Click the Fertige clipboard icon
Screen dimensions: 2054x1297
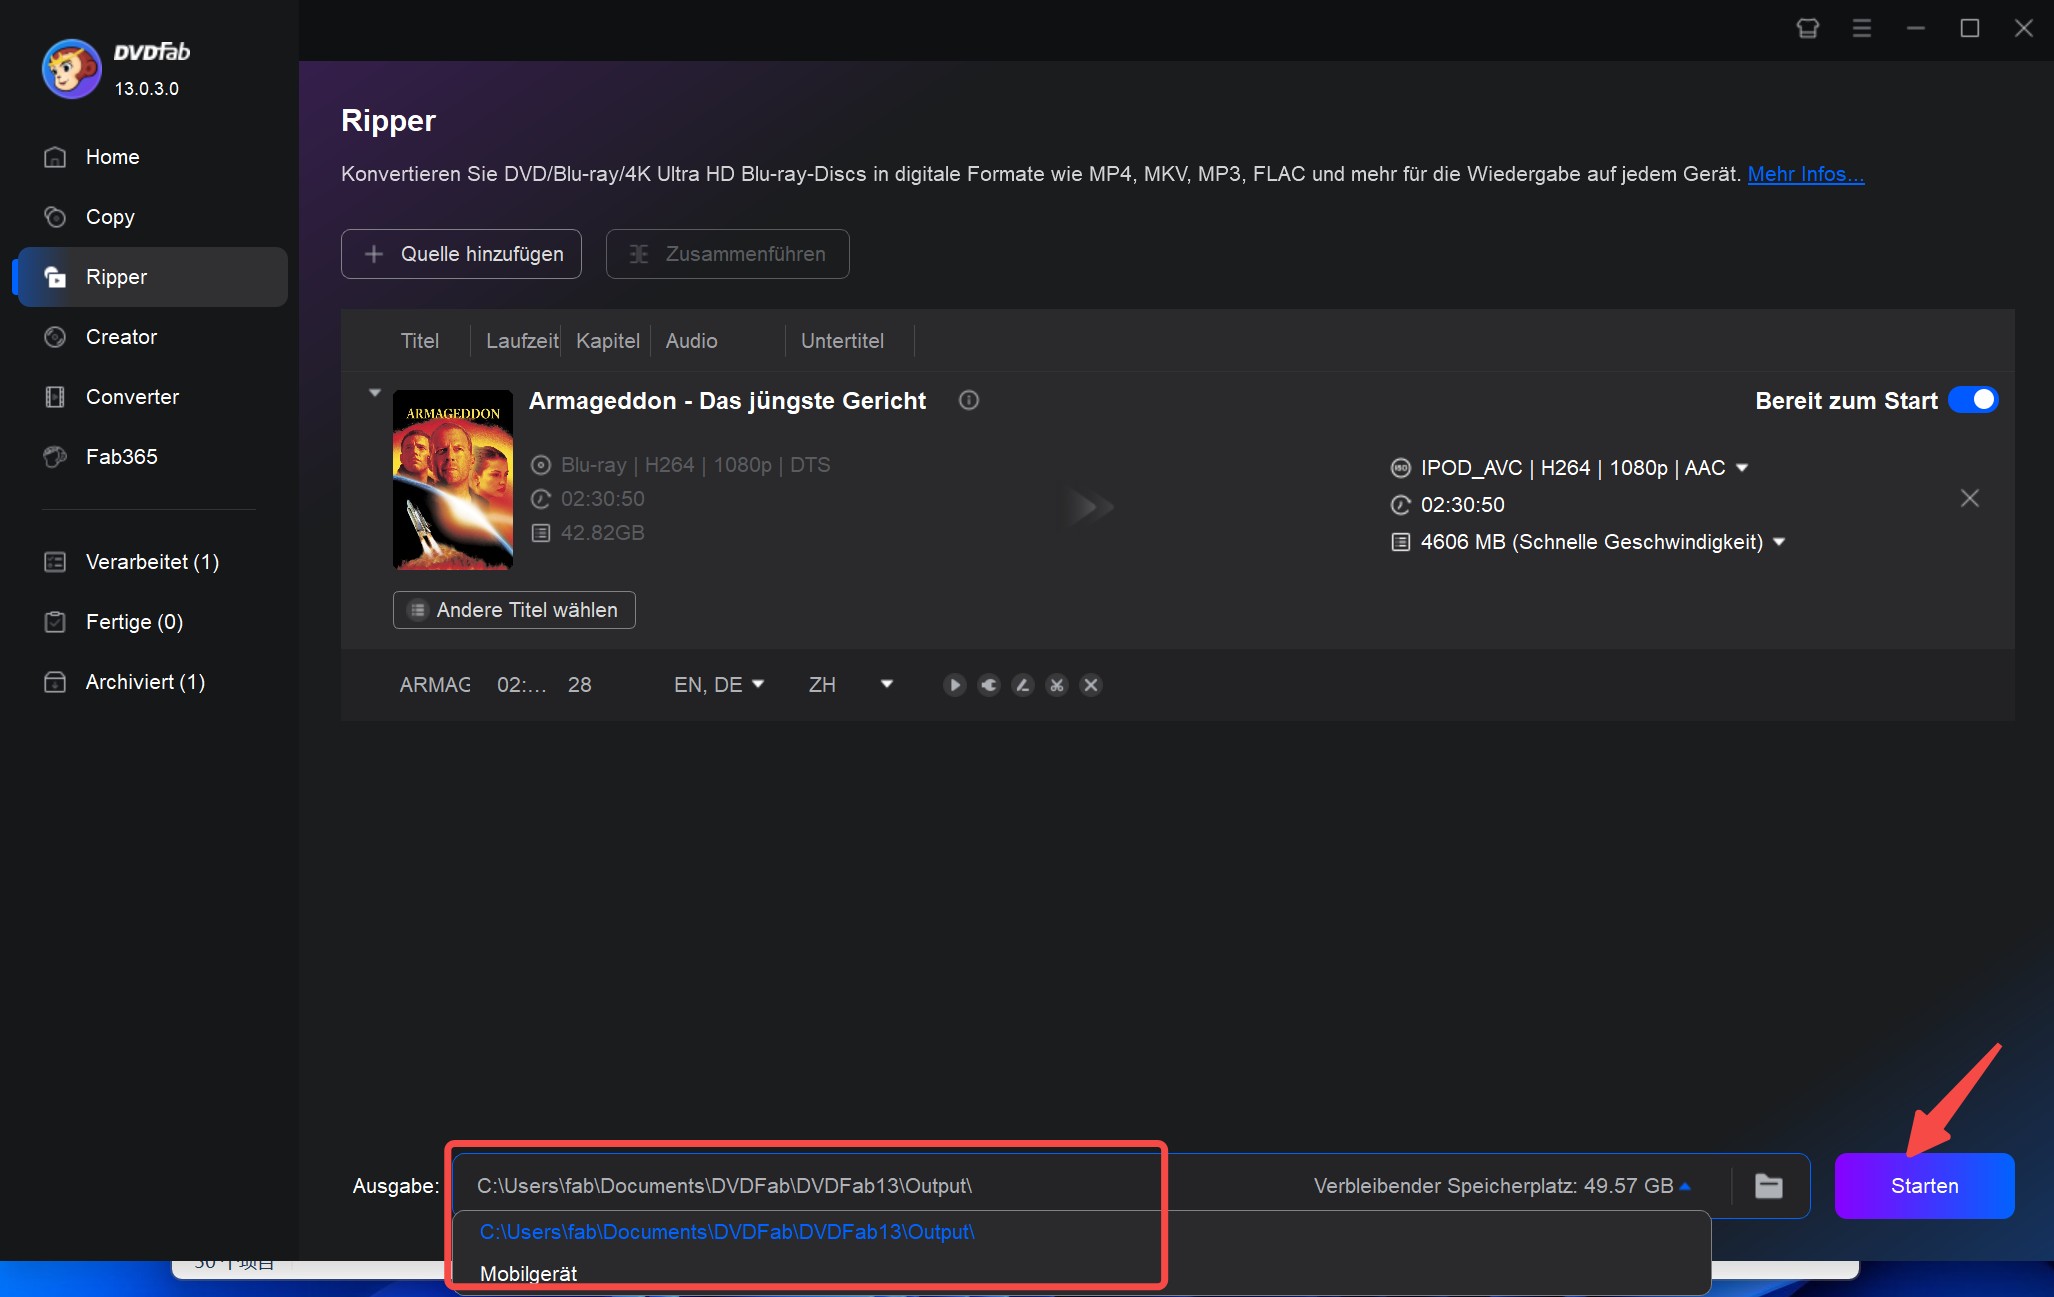click(55, 622)
